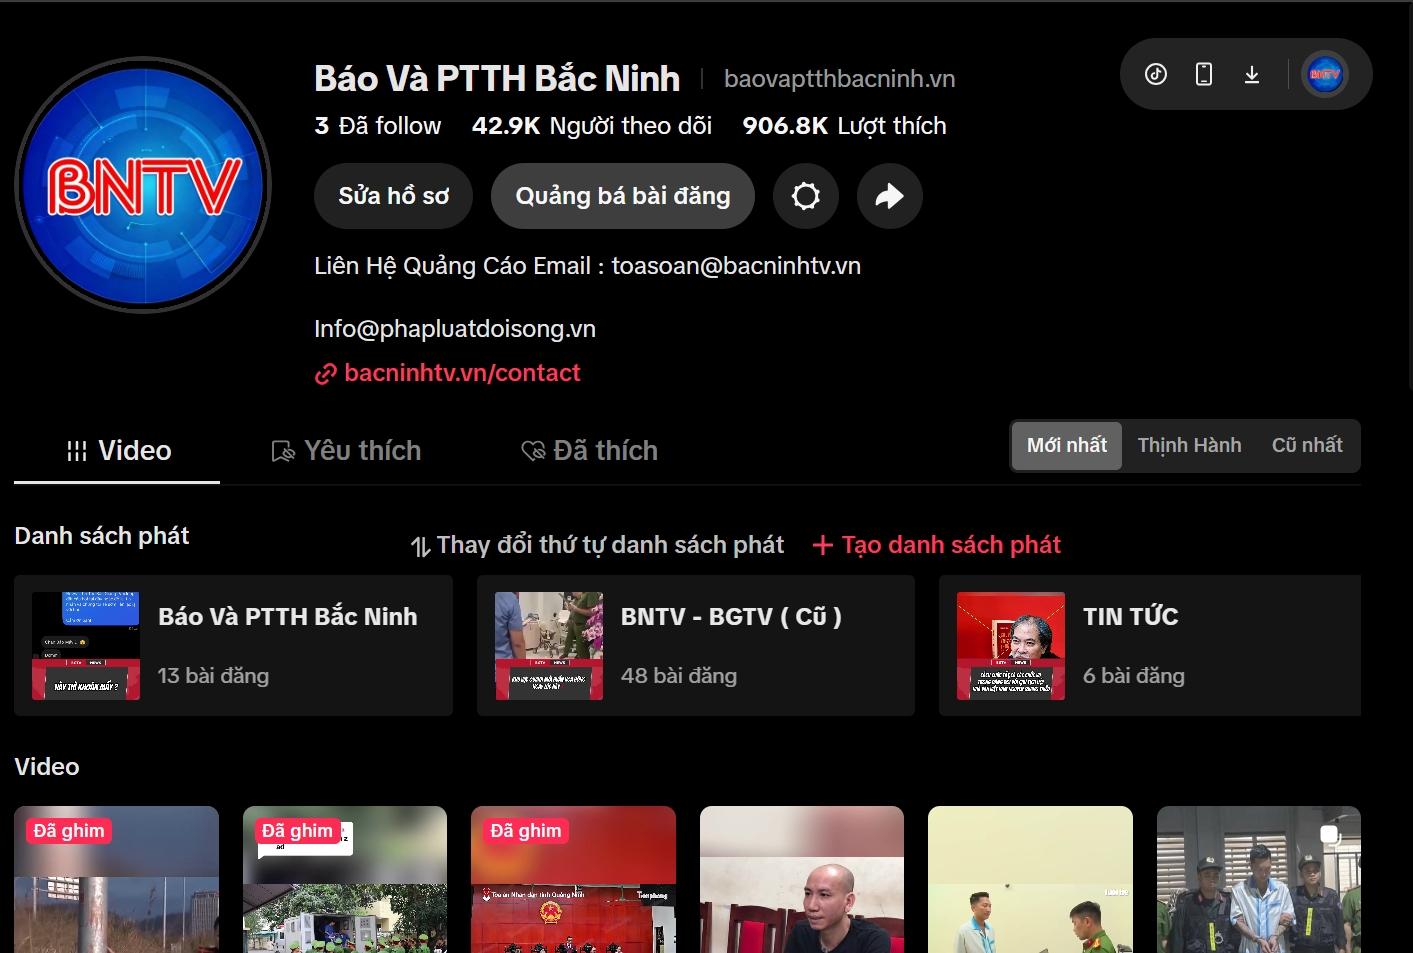Open video of escorted prisoner with police
Viewport: 1413px width, 953px height.
pyautogui.click(x=1259, y=879)
